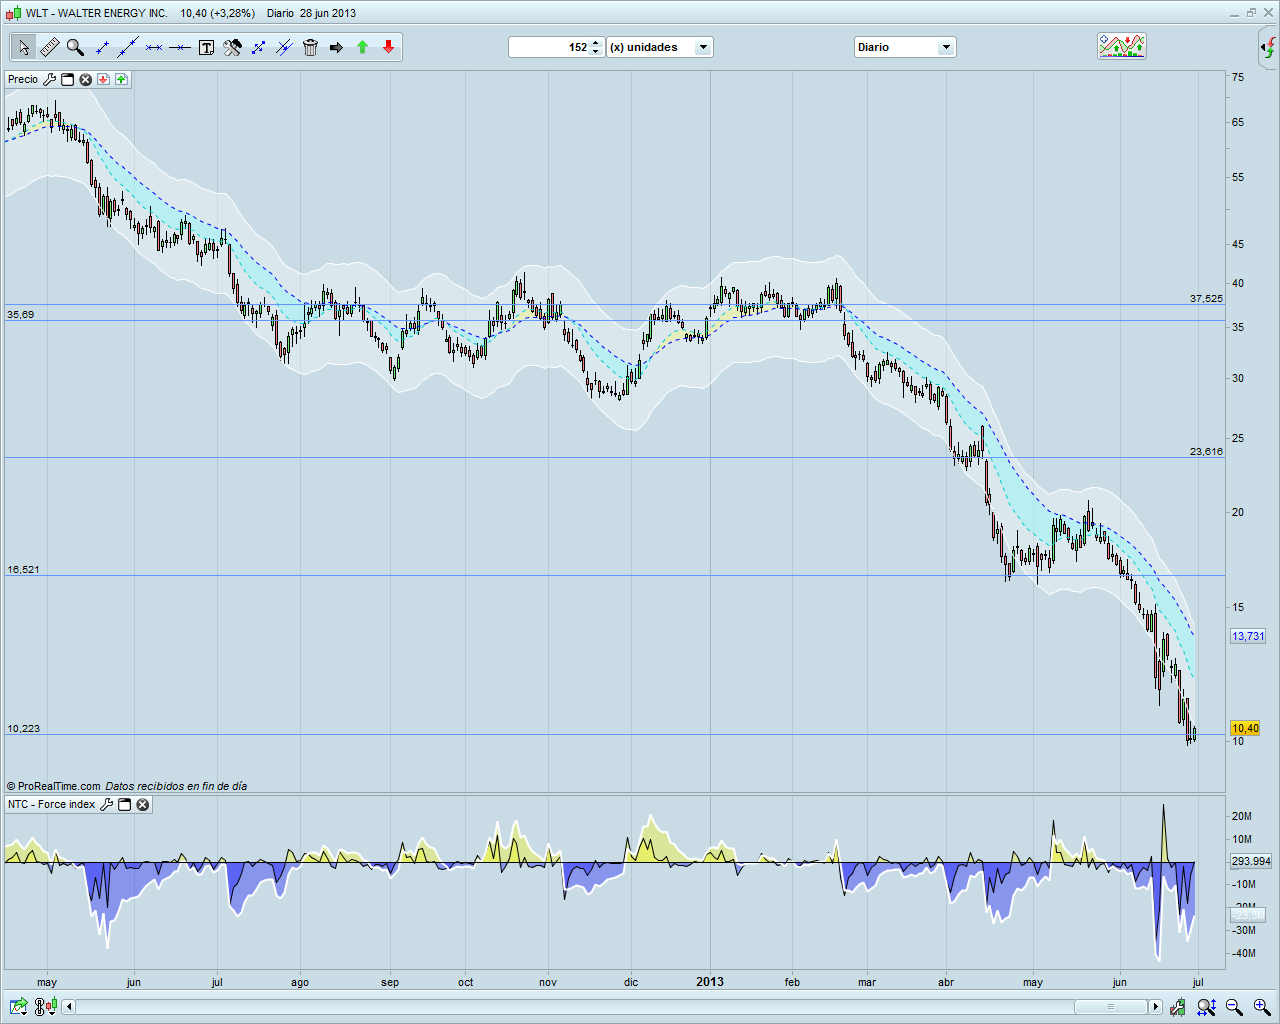This screenshot has width=1280, height=1024.
Task: Expand the Diario timeframe dropdown
Action: click(x=945, y=47)
